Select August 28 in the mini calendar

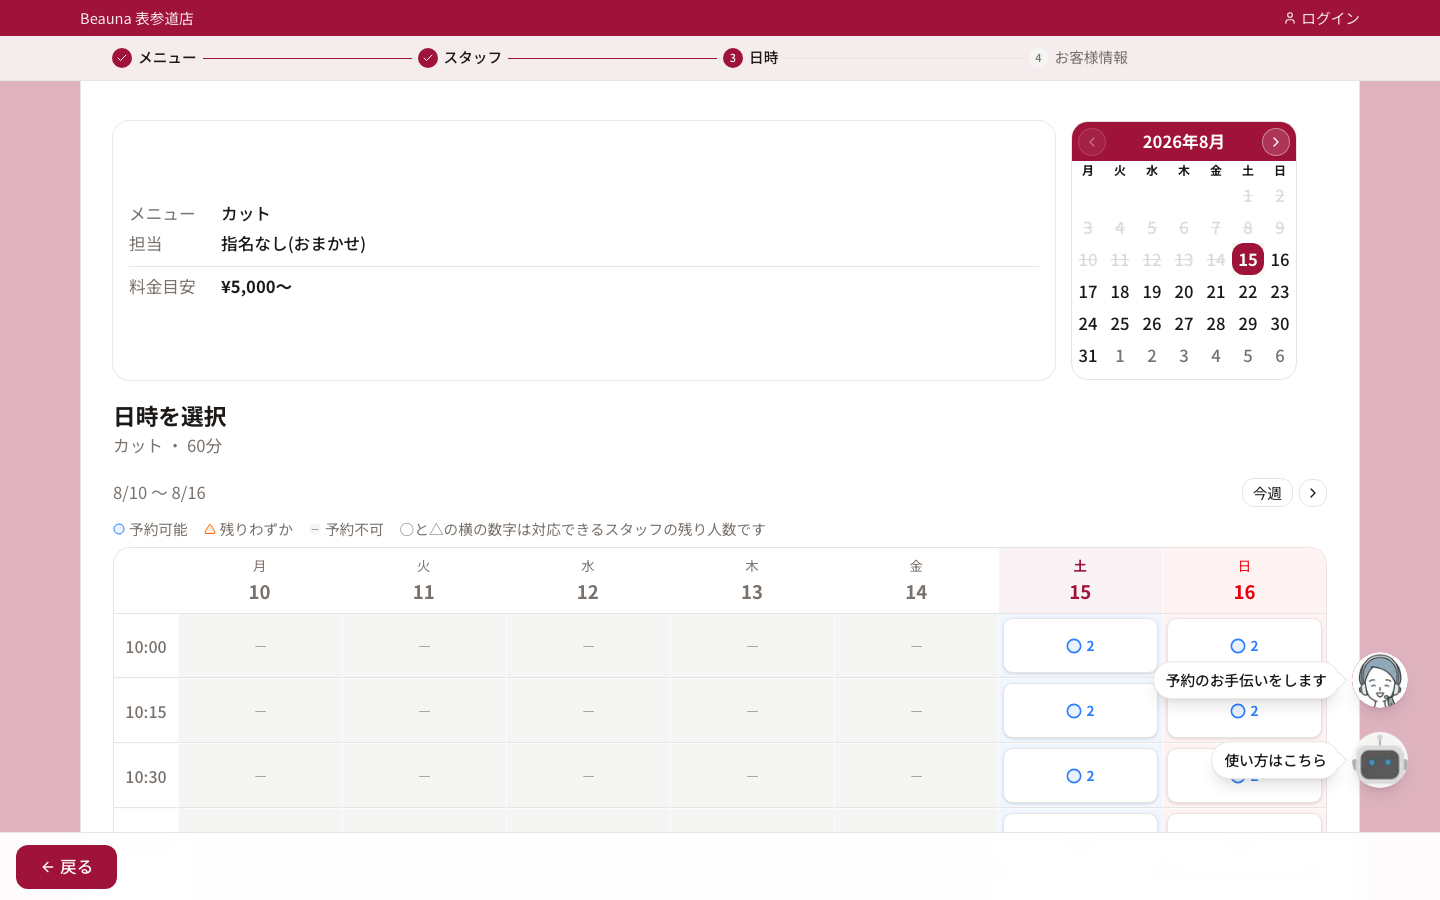1216,324
